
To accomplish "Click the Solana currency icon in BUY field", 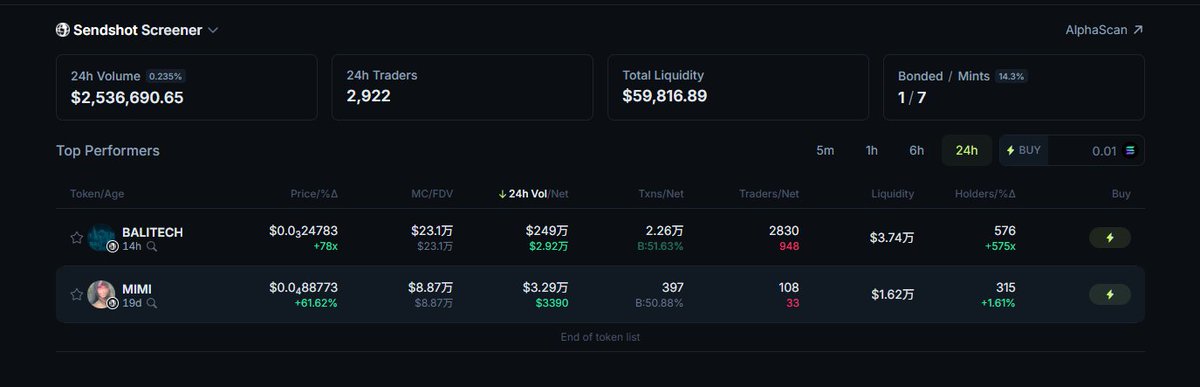I will [1131, 150].
